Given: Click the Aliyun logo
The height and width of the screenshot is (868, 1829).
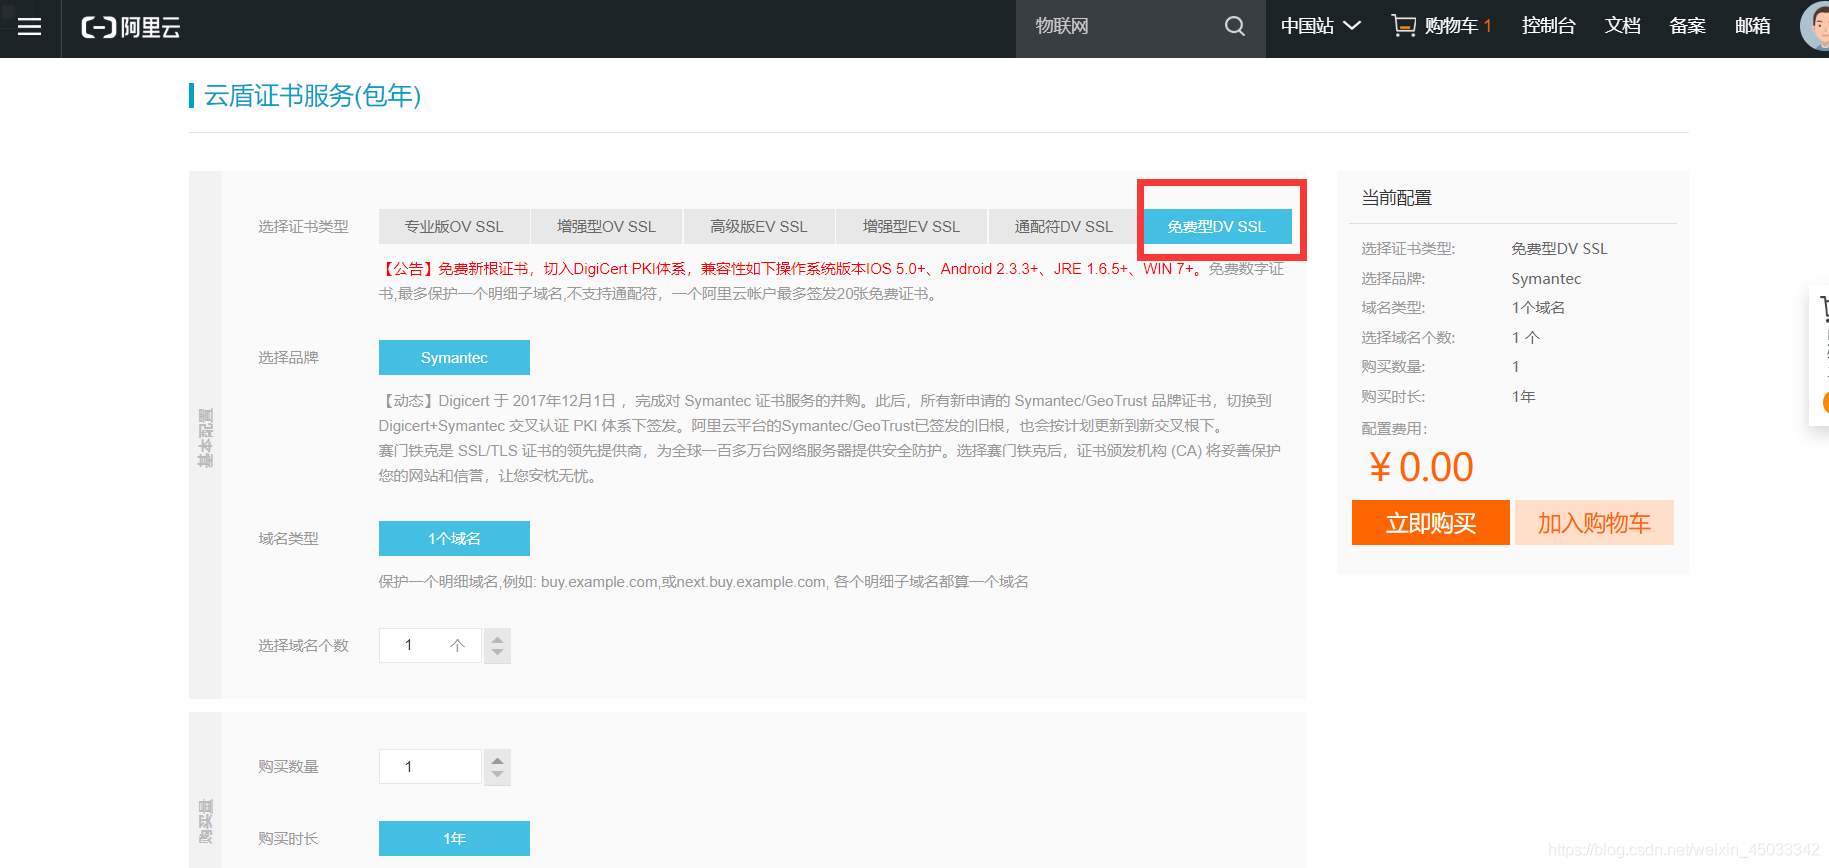Looking at the screenshot, I should pyautogui.click(x=131, y=27).
